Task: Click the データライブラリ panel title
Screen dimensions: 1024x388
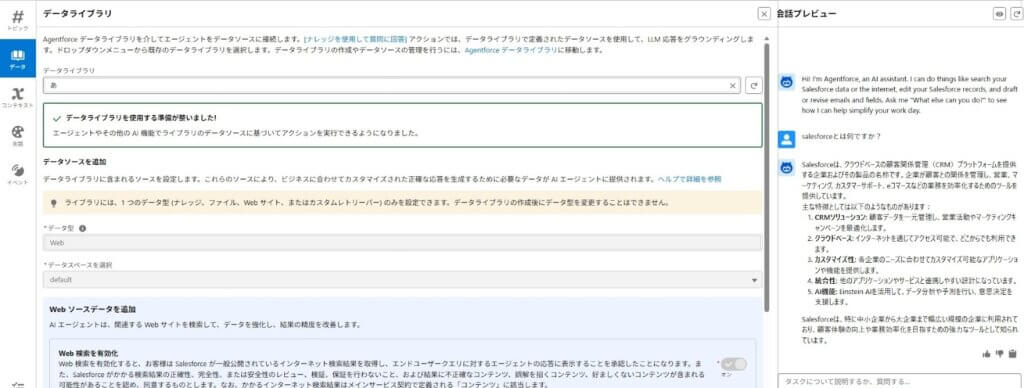Action: 77,13
